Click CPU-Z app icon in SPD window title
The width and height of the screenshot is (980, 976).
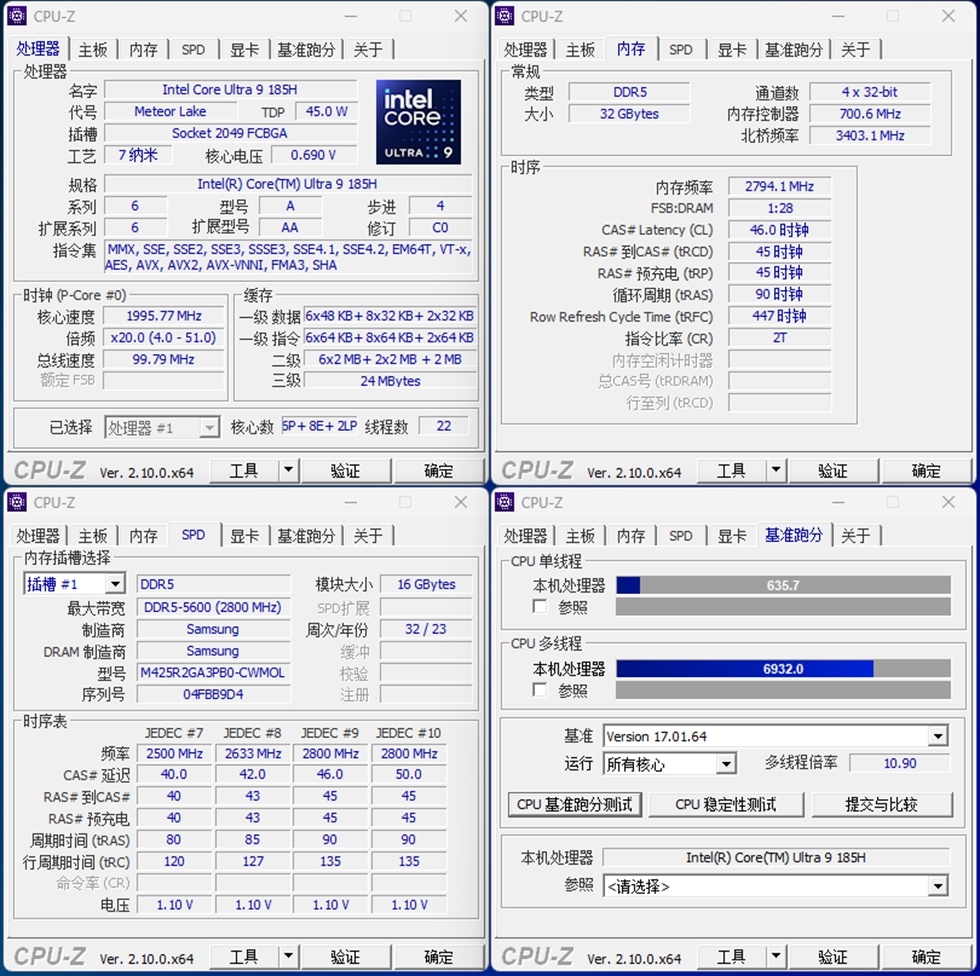coord(16,502)
